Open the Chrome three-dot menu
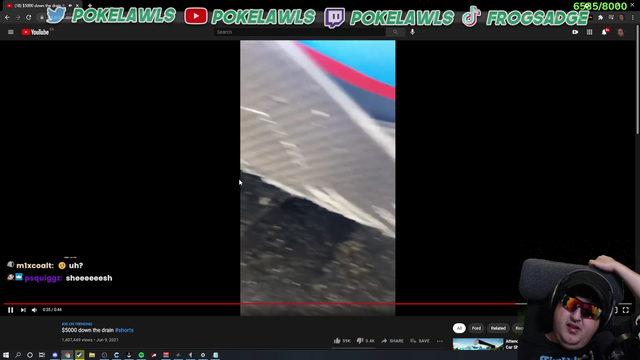This screenshot has height=360, width=640. click(x=633, y=18)
